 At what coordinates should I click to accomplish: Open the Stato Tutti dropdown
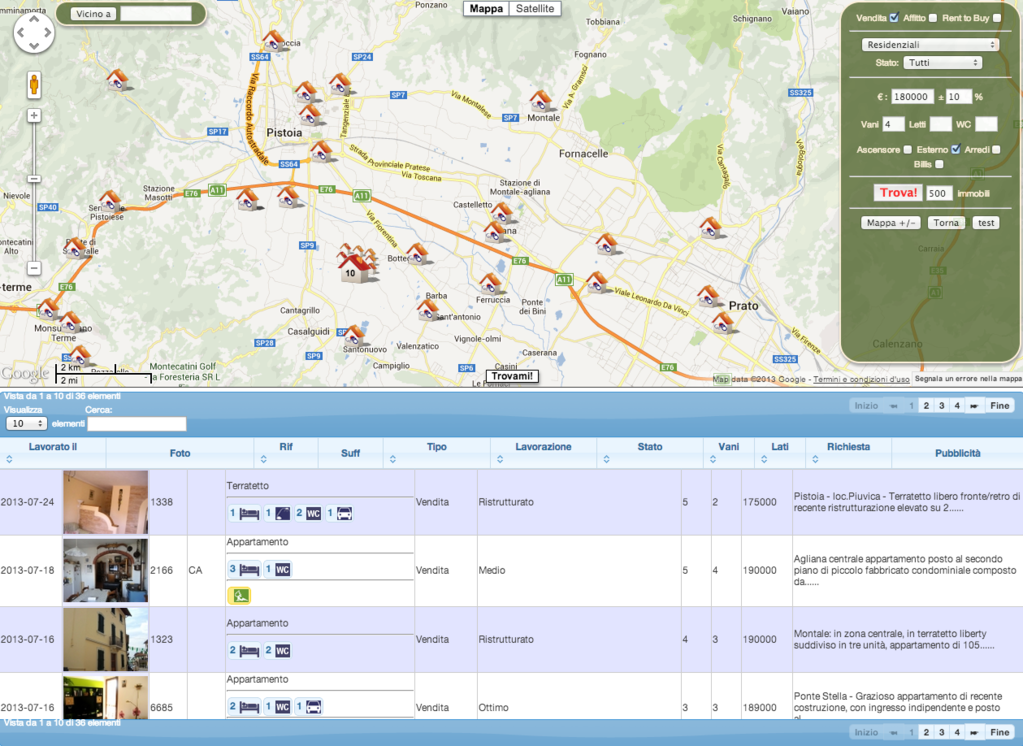coord(943,63)
